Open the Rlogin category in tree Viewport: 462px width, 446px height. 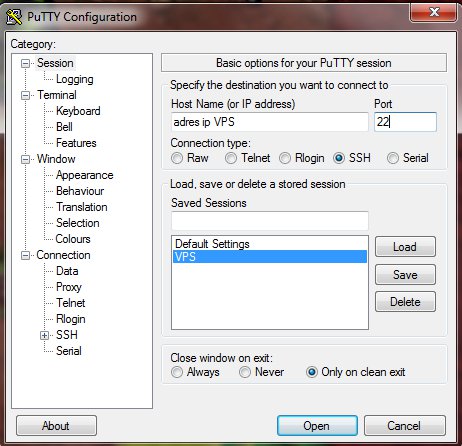[x=71, y=319]
